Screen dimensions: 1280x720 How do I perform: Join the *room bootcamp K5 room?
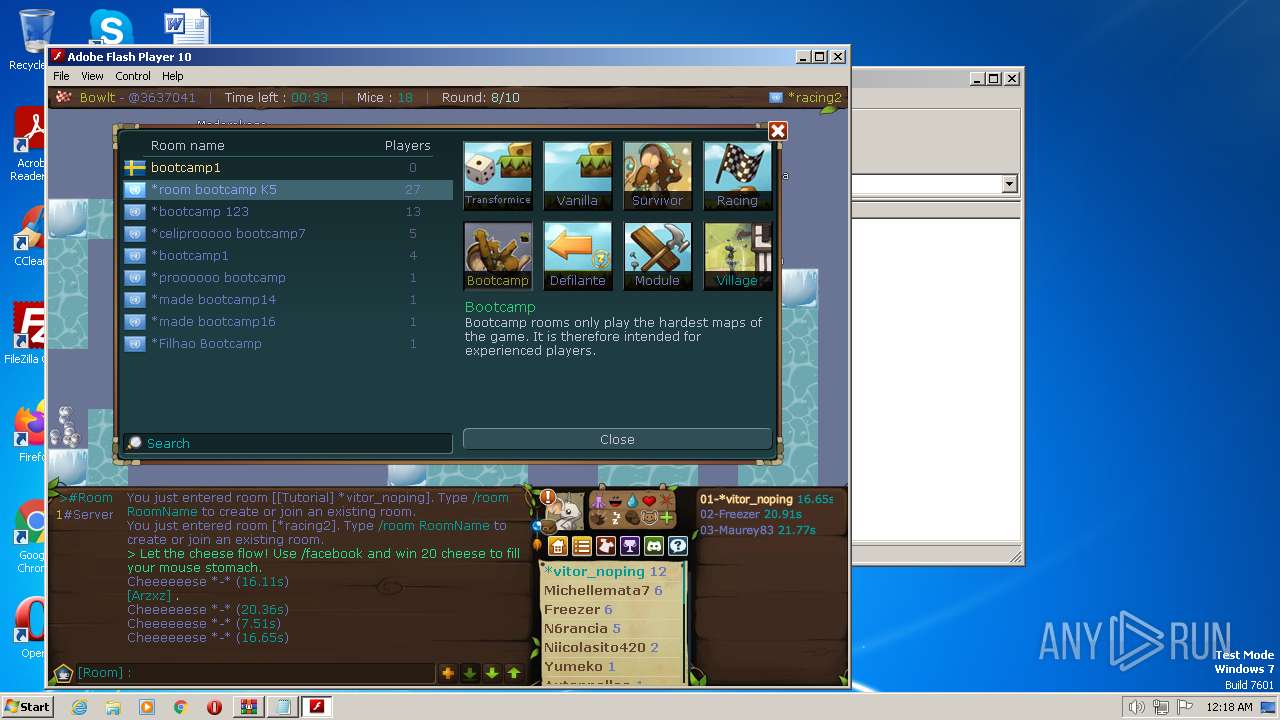tap(288, 190)
